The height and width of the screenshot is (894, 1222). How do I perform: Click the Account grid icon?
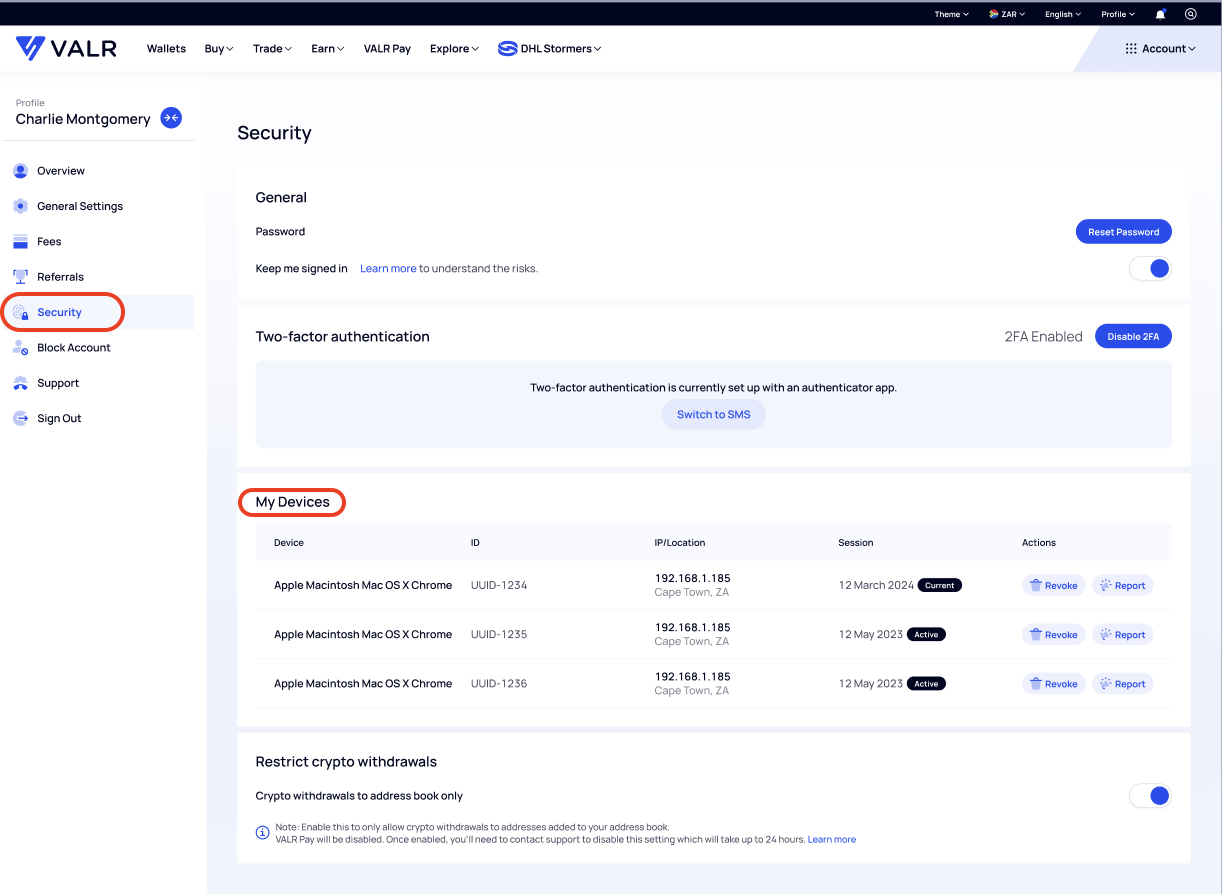pos(1131,48)
